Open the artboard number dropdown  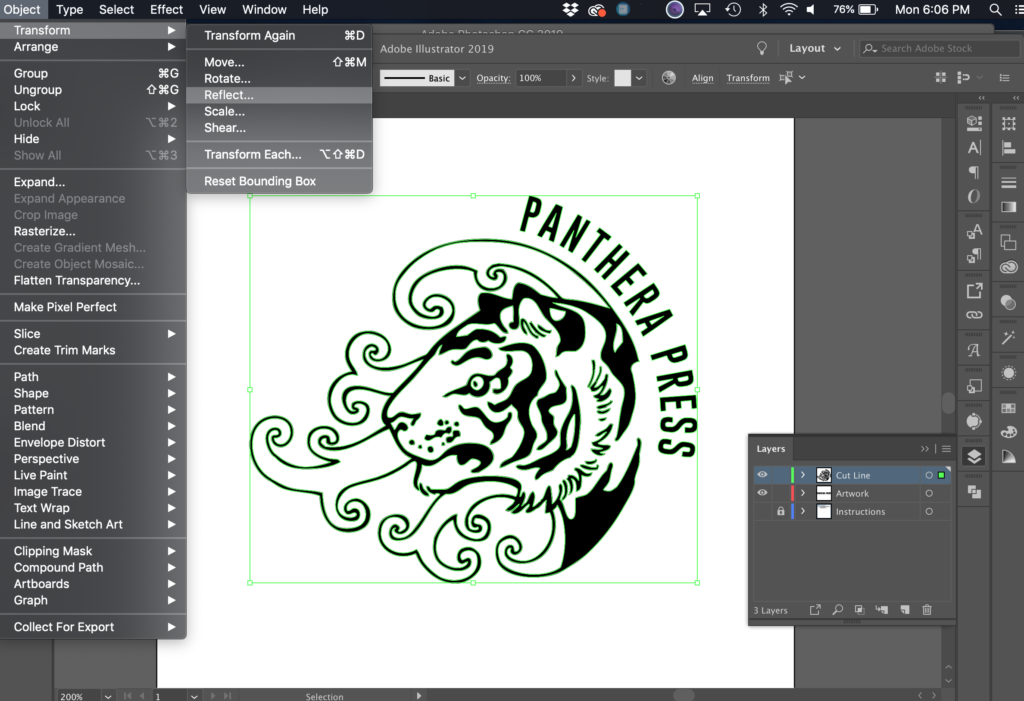(194, 696)
